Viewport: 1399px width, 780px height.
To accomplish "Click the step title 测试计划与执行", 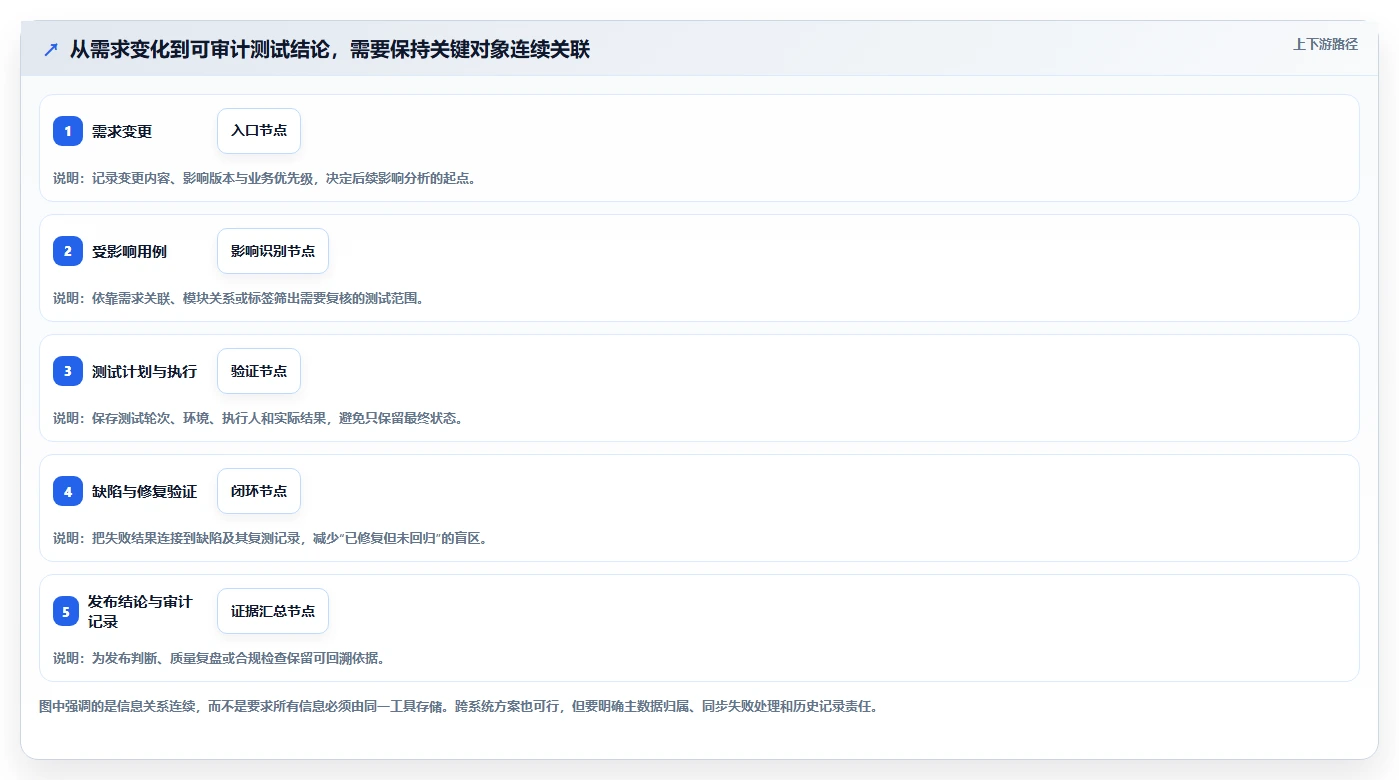I will [144, 371].
